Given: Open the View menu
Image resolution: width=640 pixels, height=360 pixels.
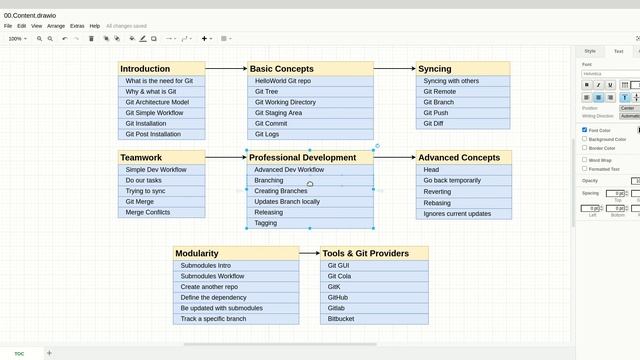Looking at the screenshot, I should pos(37,26).
